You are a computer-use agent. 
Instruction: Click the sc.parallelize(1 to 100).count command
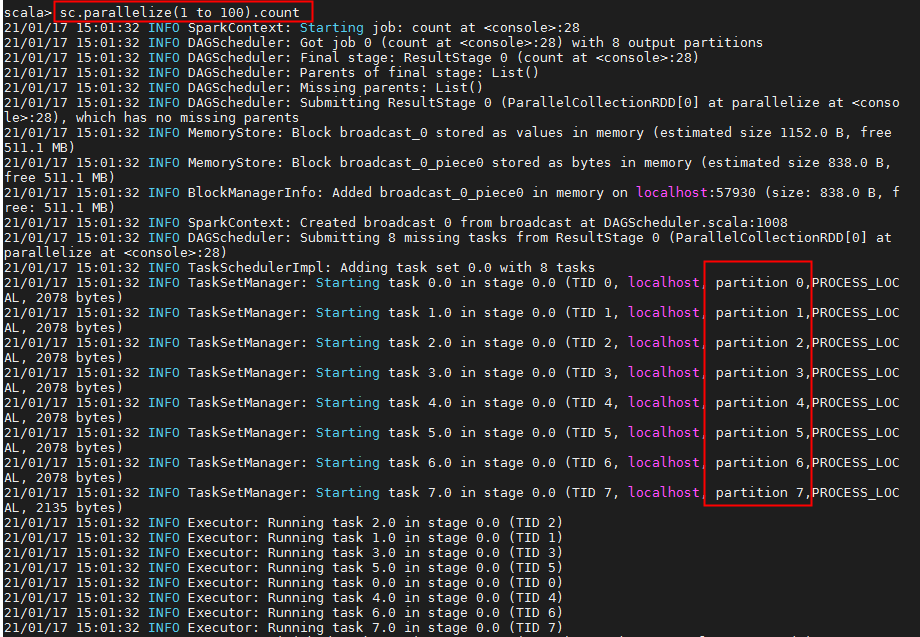(x=180, y=12)
